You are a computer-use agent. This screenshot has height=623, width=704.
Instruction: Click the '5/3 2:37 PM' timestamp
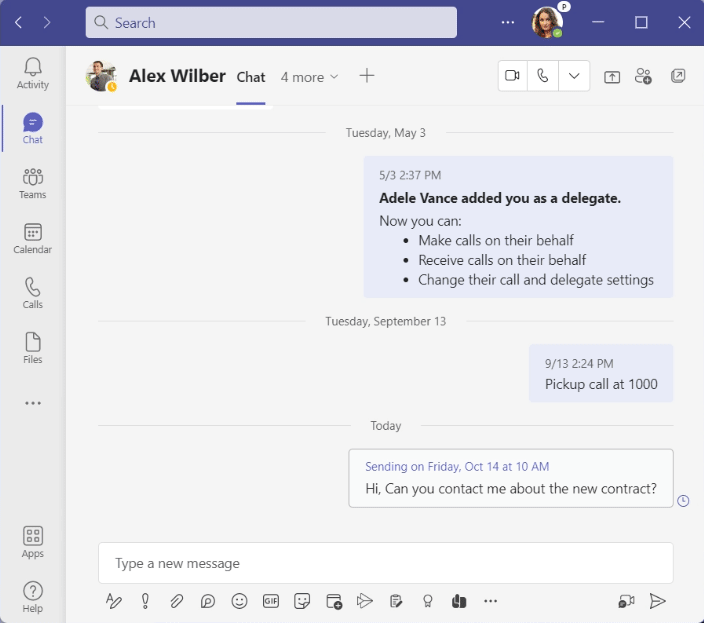coord(410,175)
